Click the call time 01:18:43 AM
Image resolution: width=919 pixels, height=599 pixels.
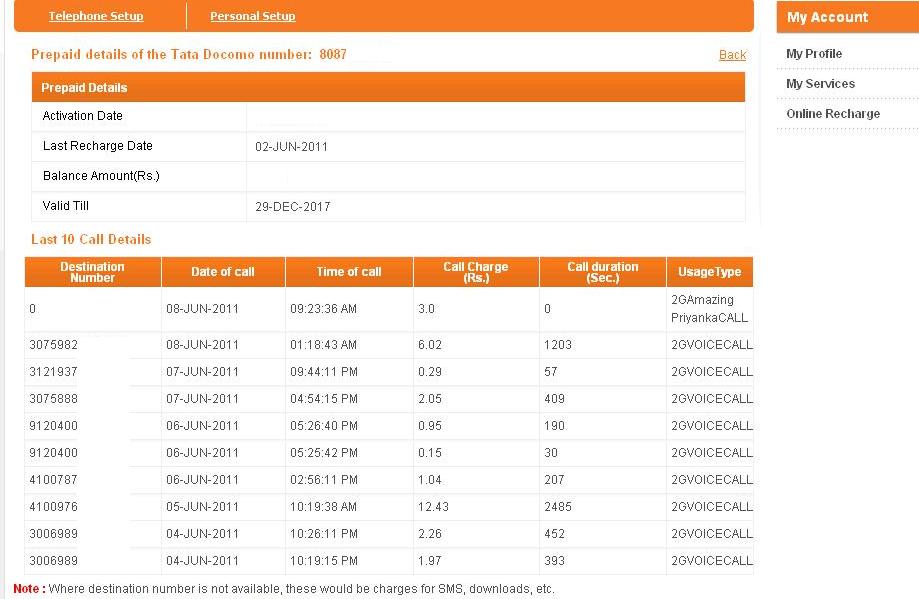click(324, 345)
